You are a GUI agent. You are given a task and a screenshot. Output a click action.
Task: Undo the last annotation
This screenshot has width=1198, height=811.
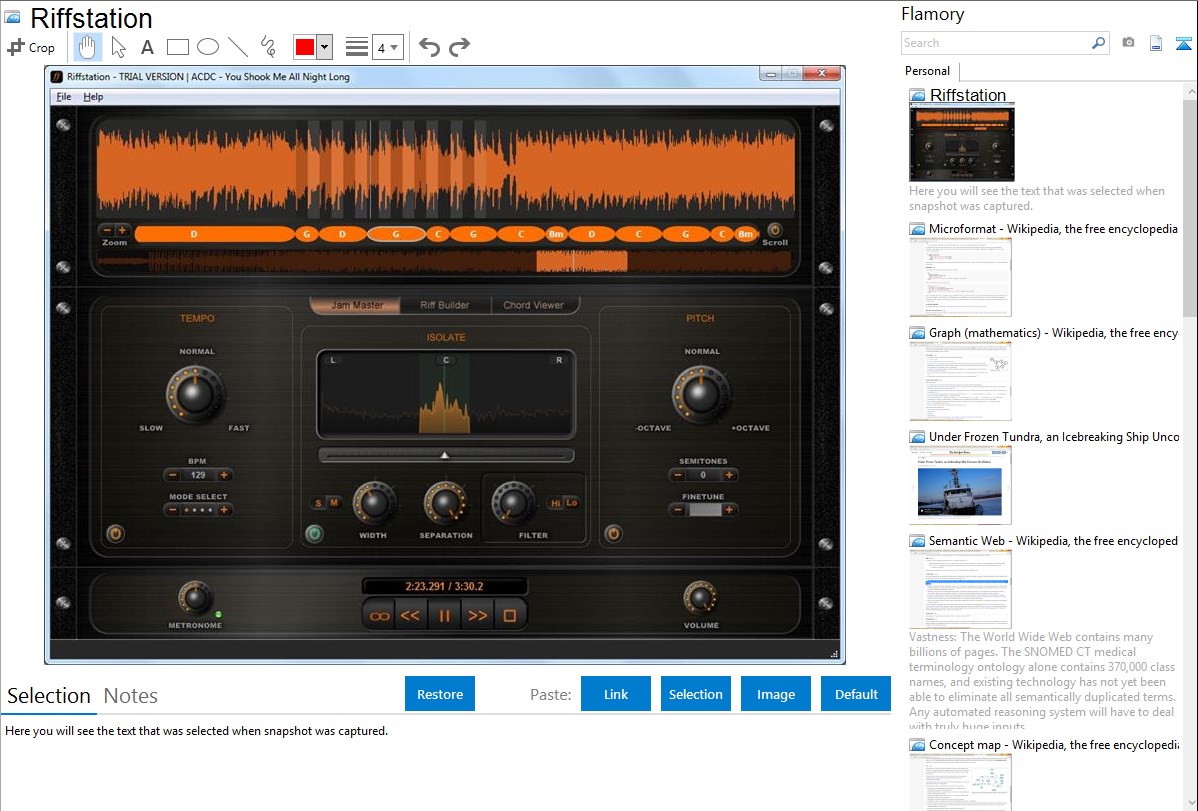(429, 47)
